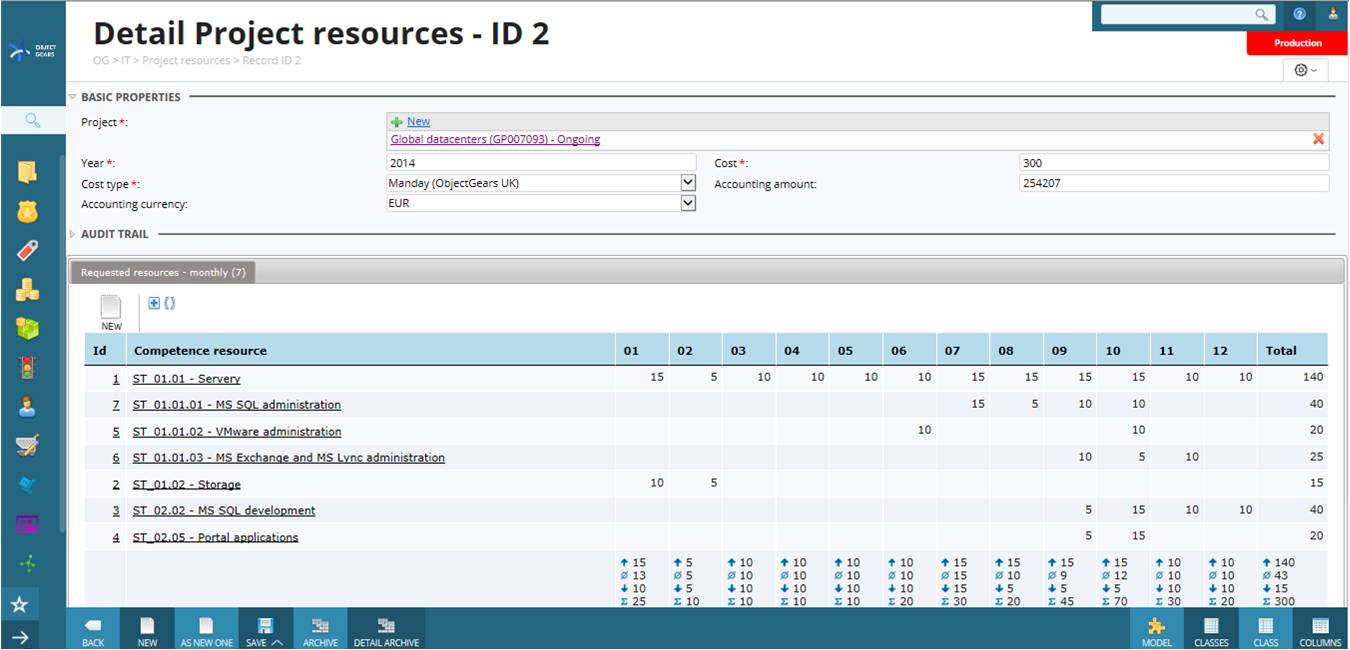Open MS SQL administration resource link
Screen dimensions: 1350x650
pyautogui.click(x=237, y=405)
